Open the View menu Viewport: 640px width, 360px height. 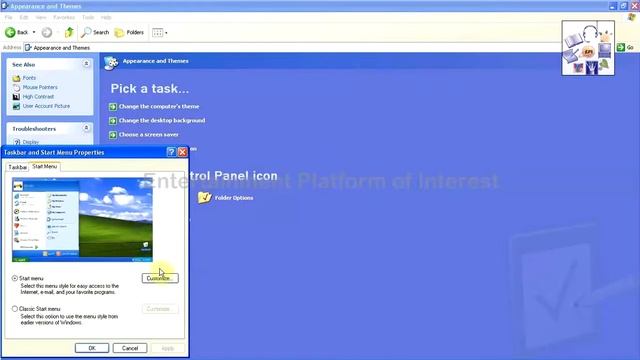(x=41, y=18)
